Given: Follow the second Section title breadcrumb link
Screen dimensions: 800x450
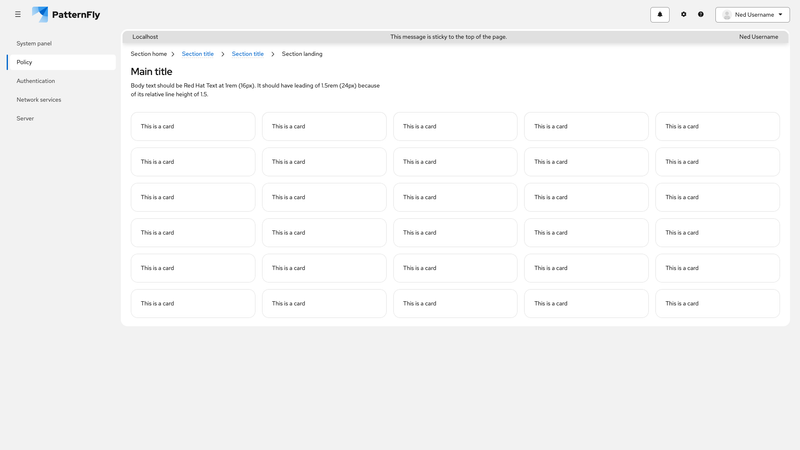Looking at the screenshot, I should (247, 54).
